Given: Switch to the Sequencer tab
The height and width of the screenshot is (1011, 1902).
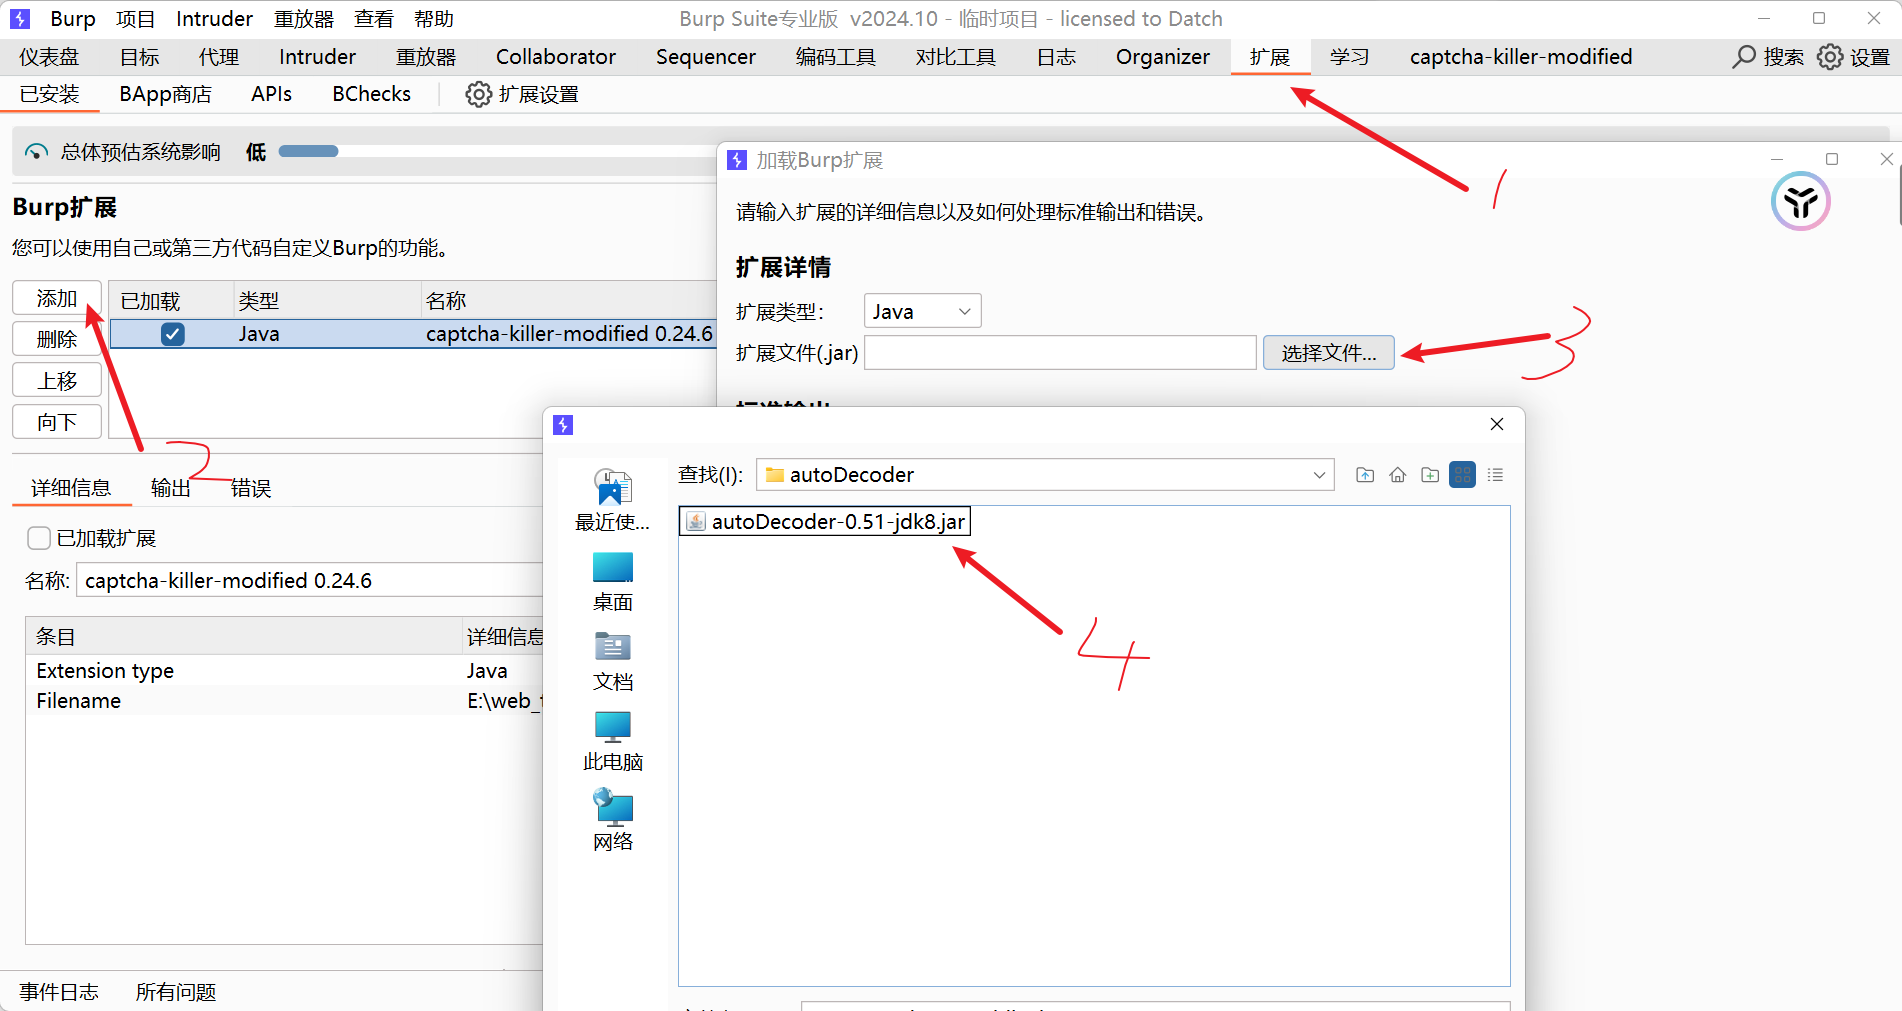Looking at the screenshot, I should point(705,57).
